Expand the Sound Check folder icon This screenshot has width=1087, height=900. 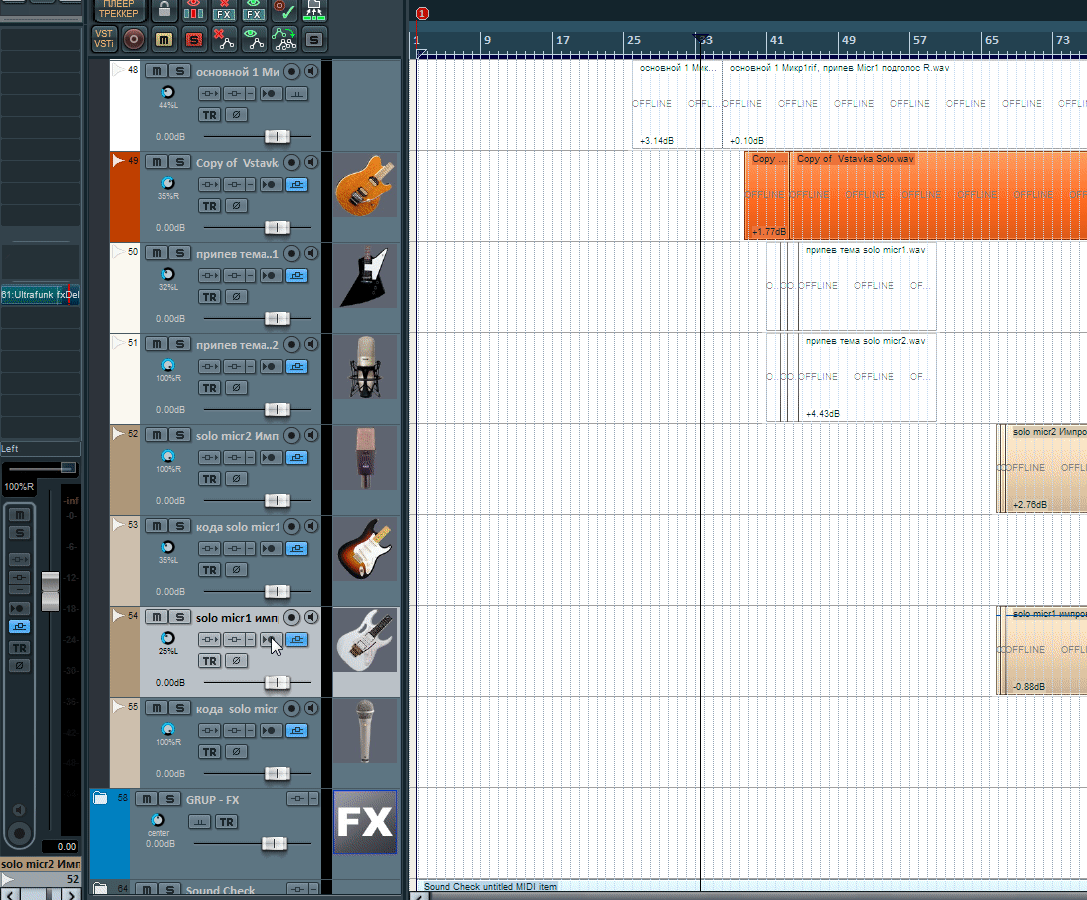click(x=101, y=888)
